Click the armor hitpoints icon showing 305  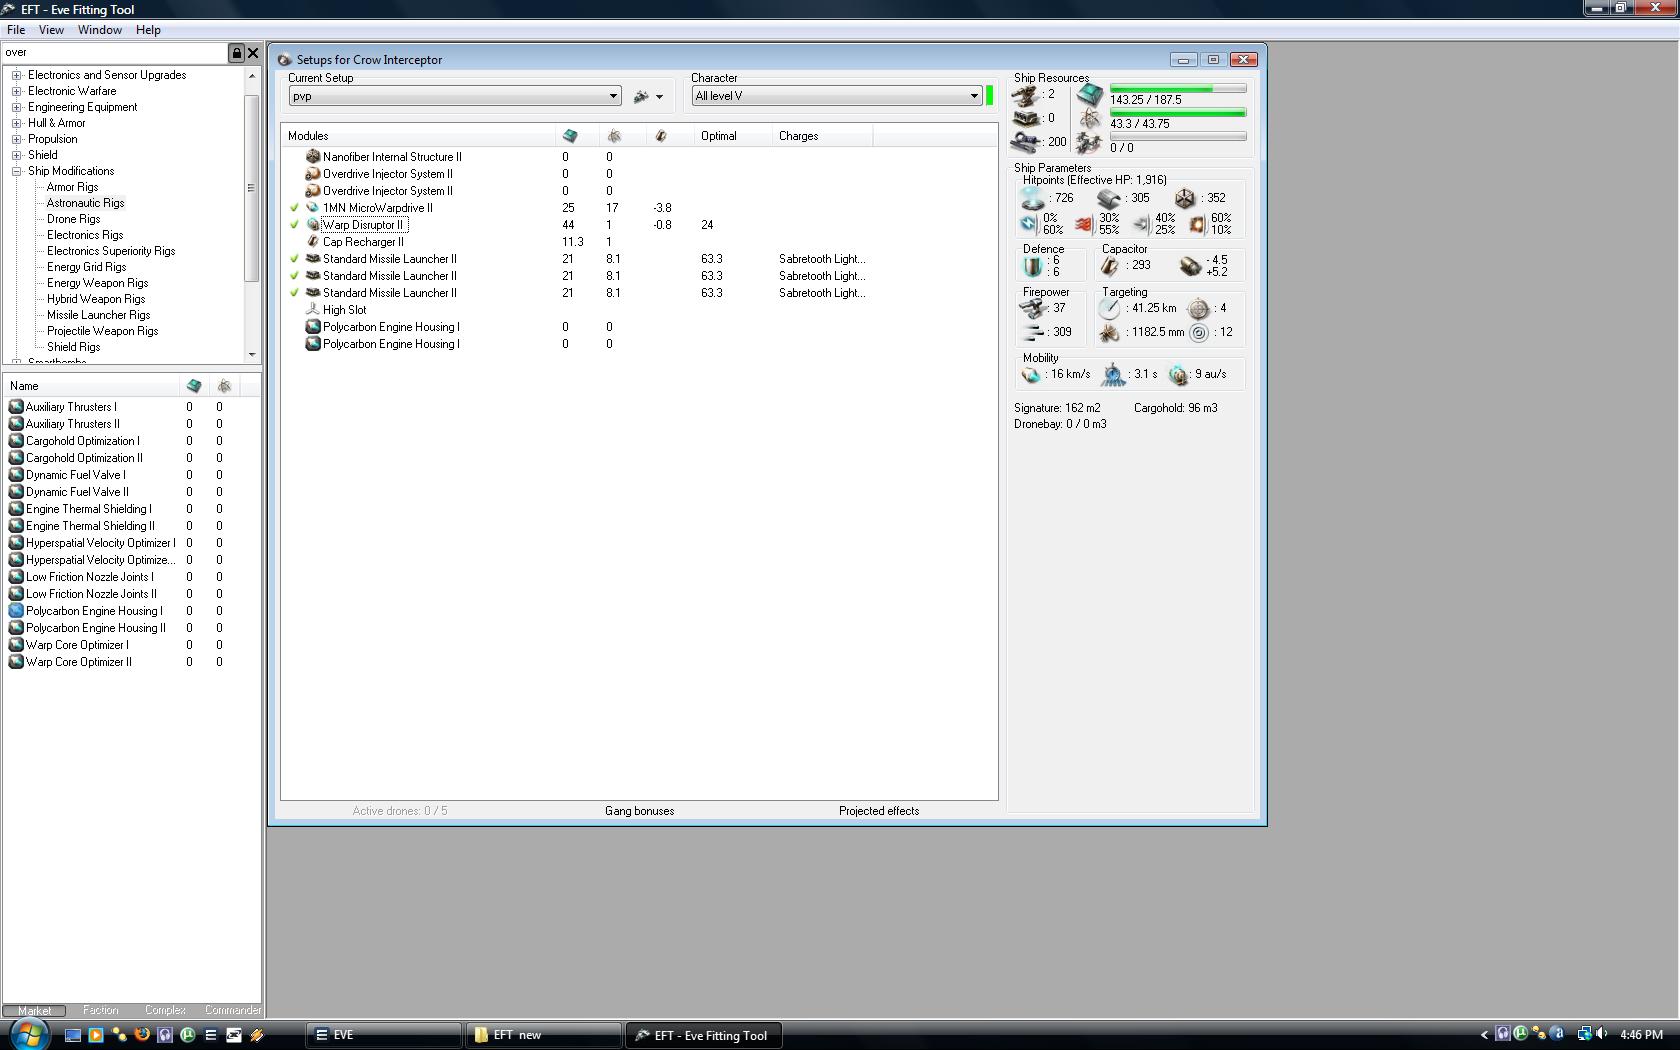tap(1108, 198)
